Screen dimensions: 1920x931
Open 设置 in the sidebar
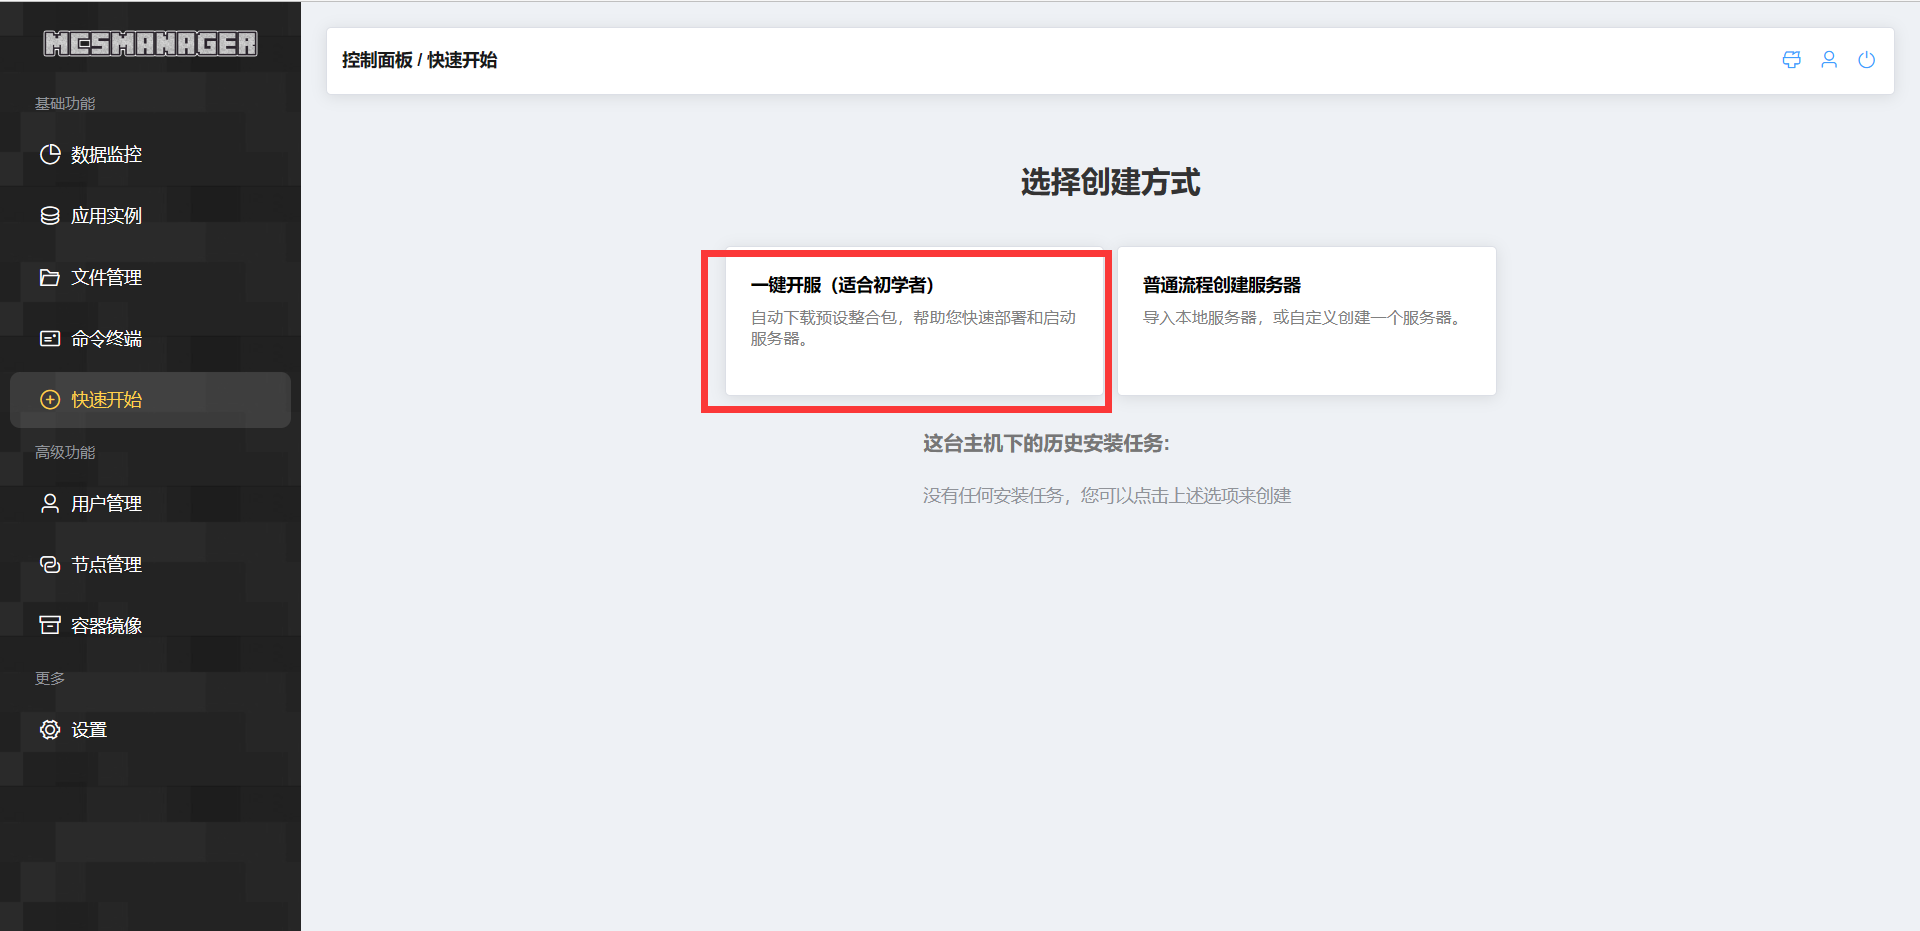tap(150, 729)
